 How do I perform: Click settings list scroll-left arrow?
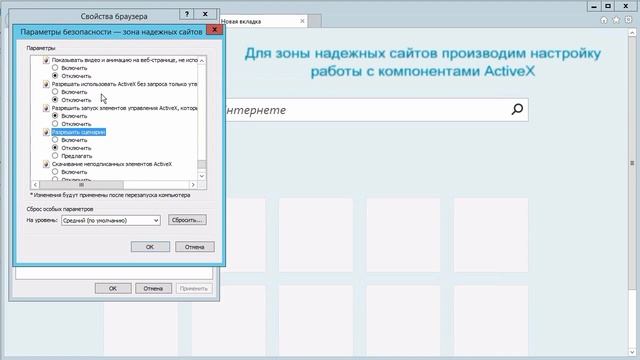(x=35, y=185)
